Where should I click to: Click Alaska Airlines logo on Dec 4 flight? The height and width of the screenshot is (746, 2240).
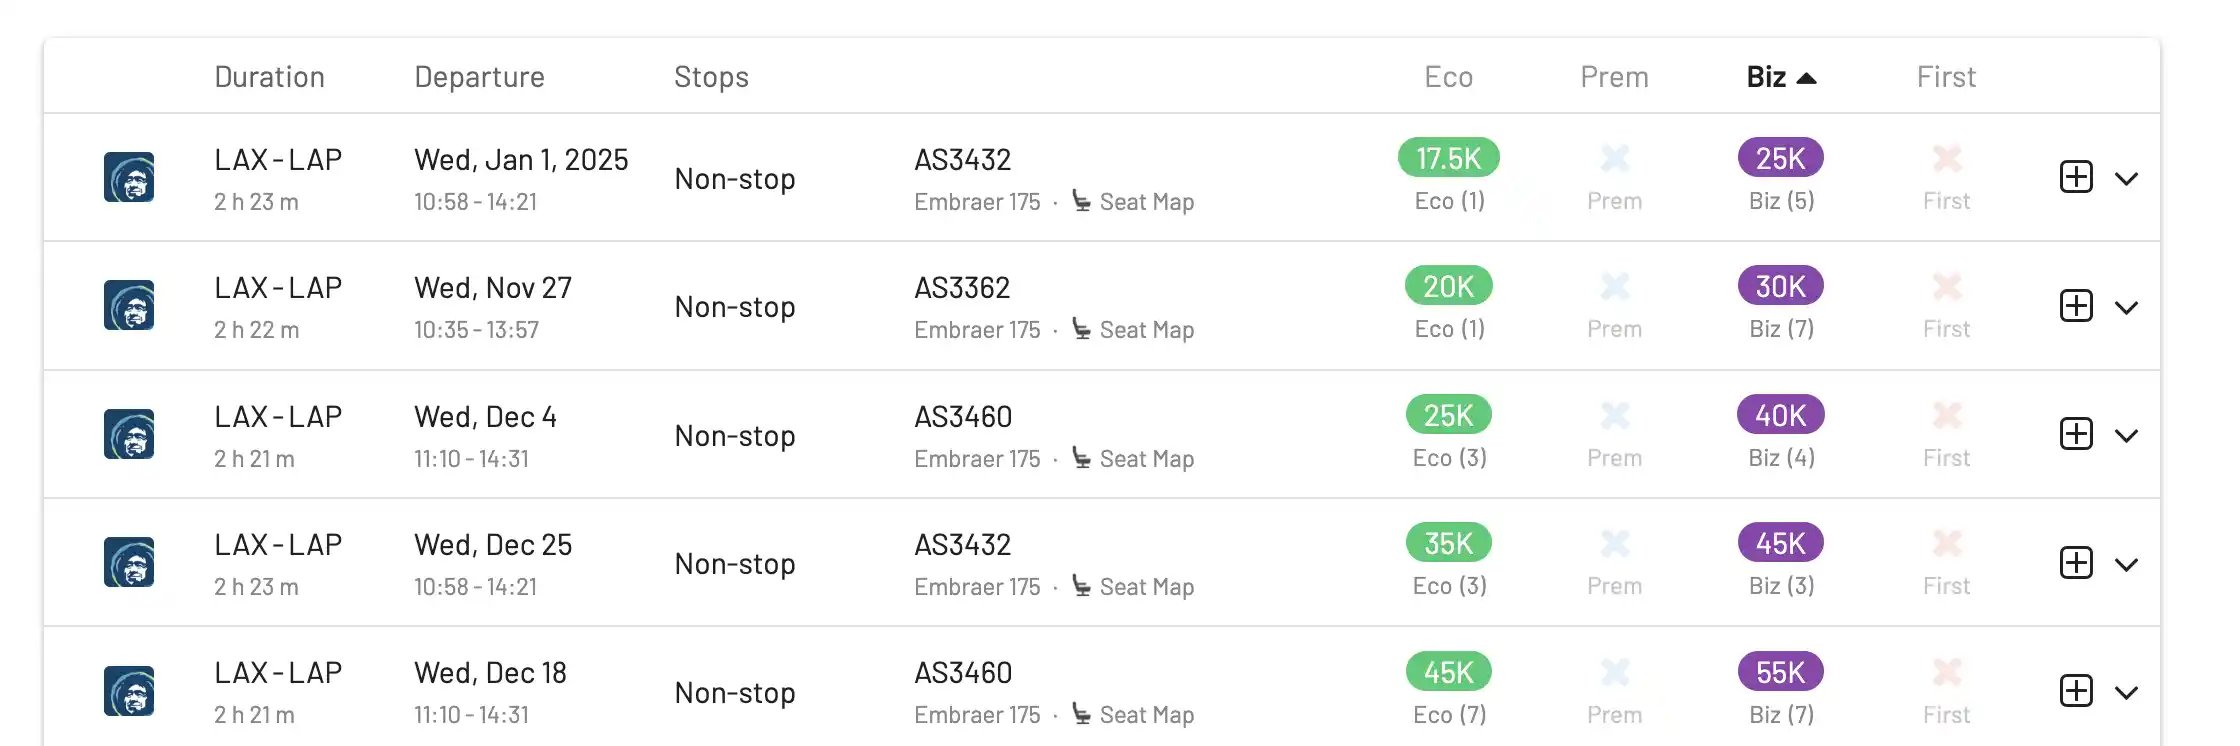(x=129, y=434)
